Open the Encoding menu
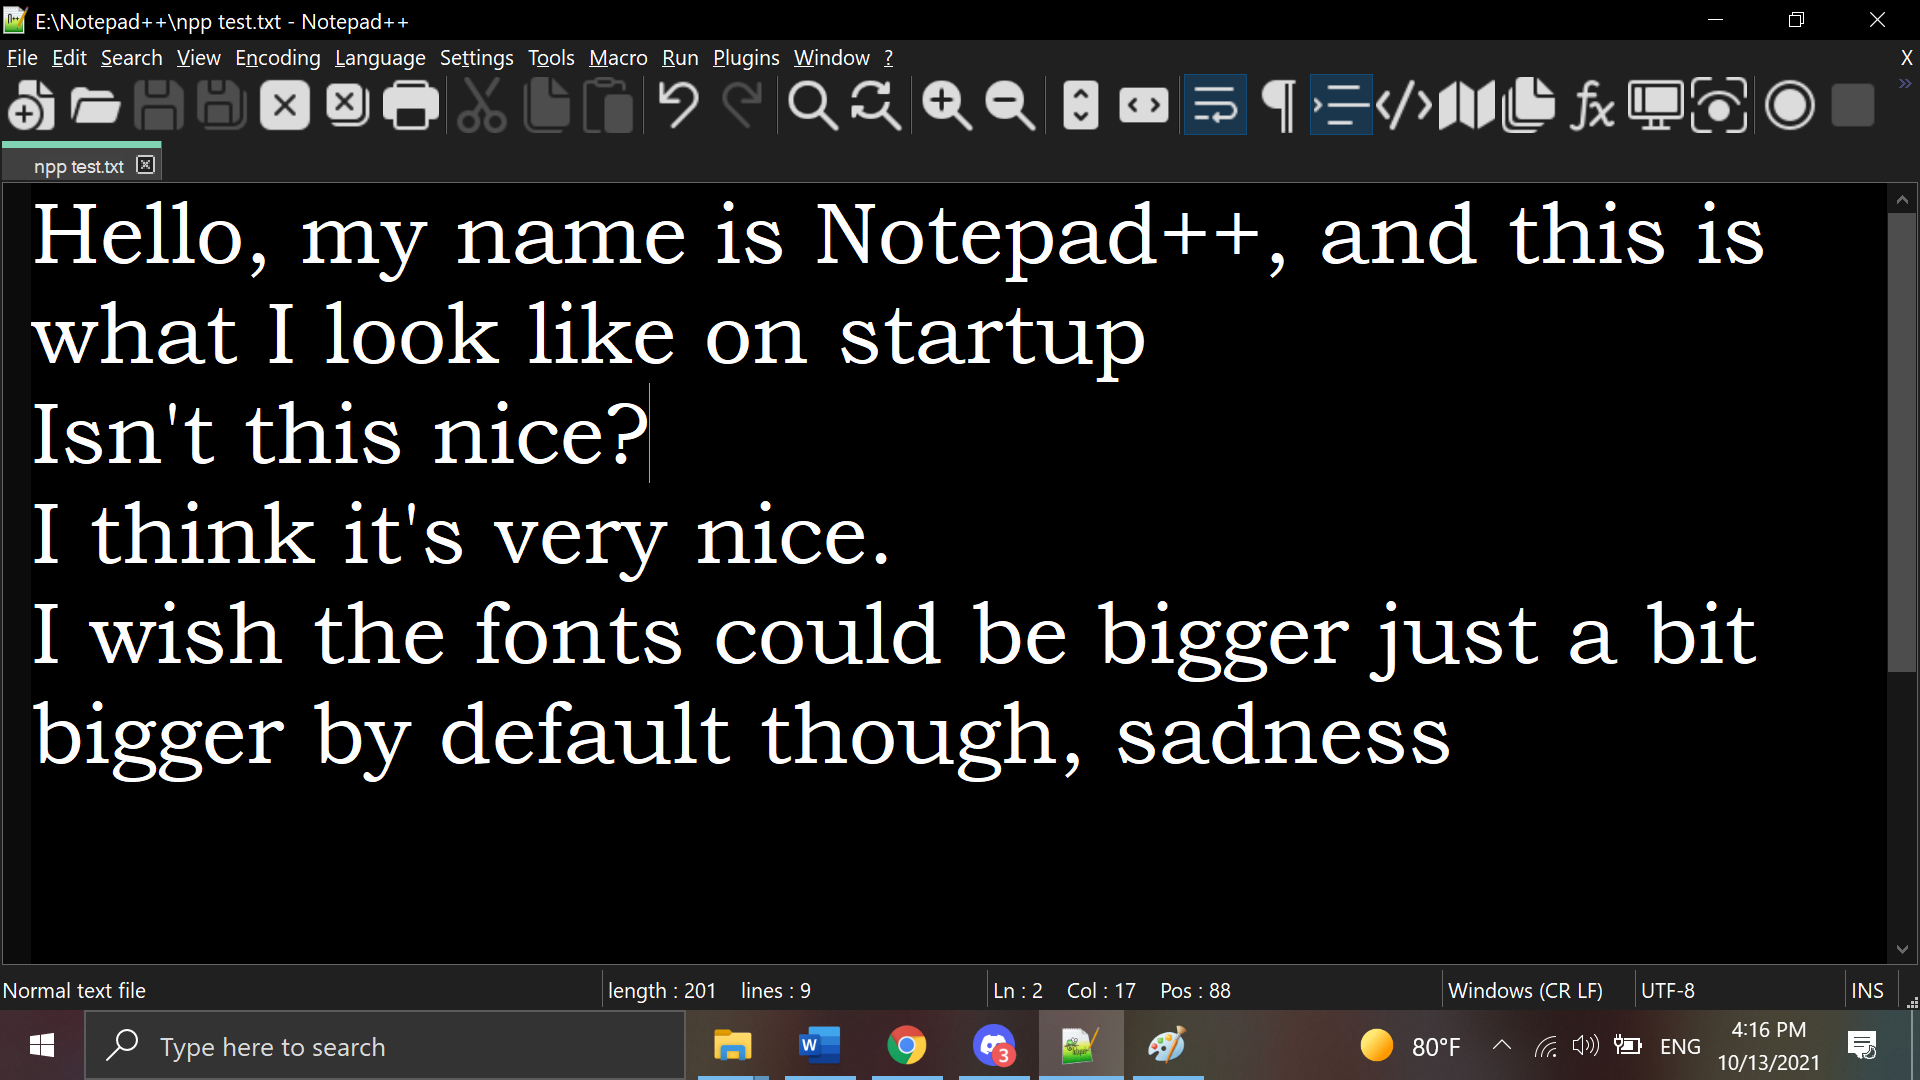This screenshot has width=1920, height=1080. [x=278, y=58]
